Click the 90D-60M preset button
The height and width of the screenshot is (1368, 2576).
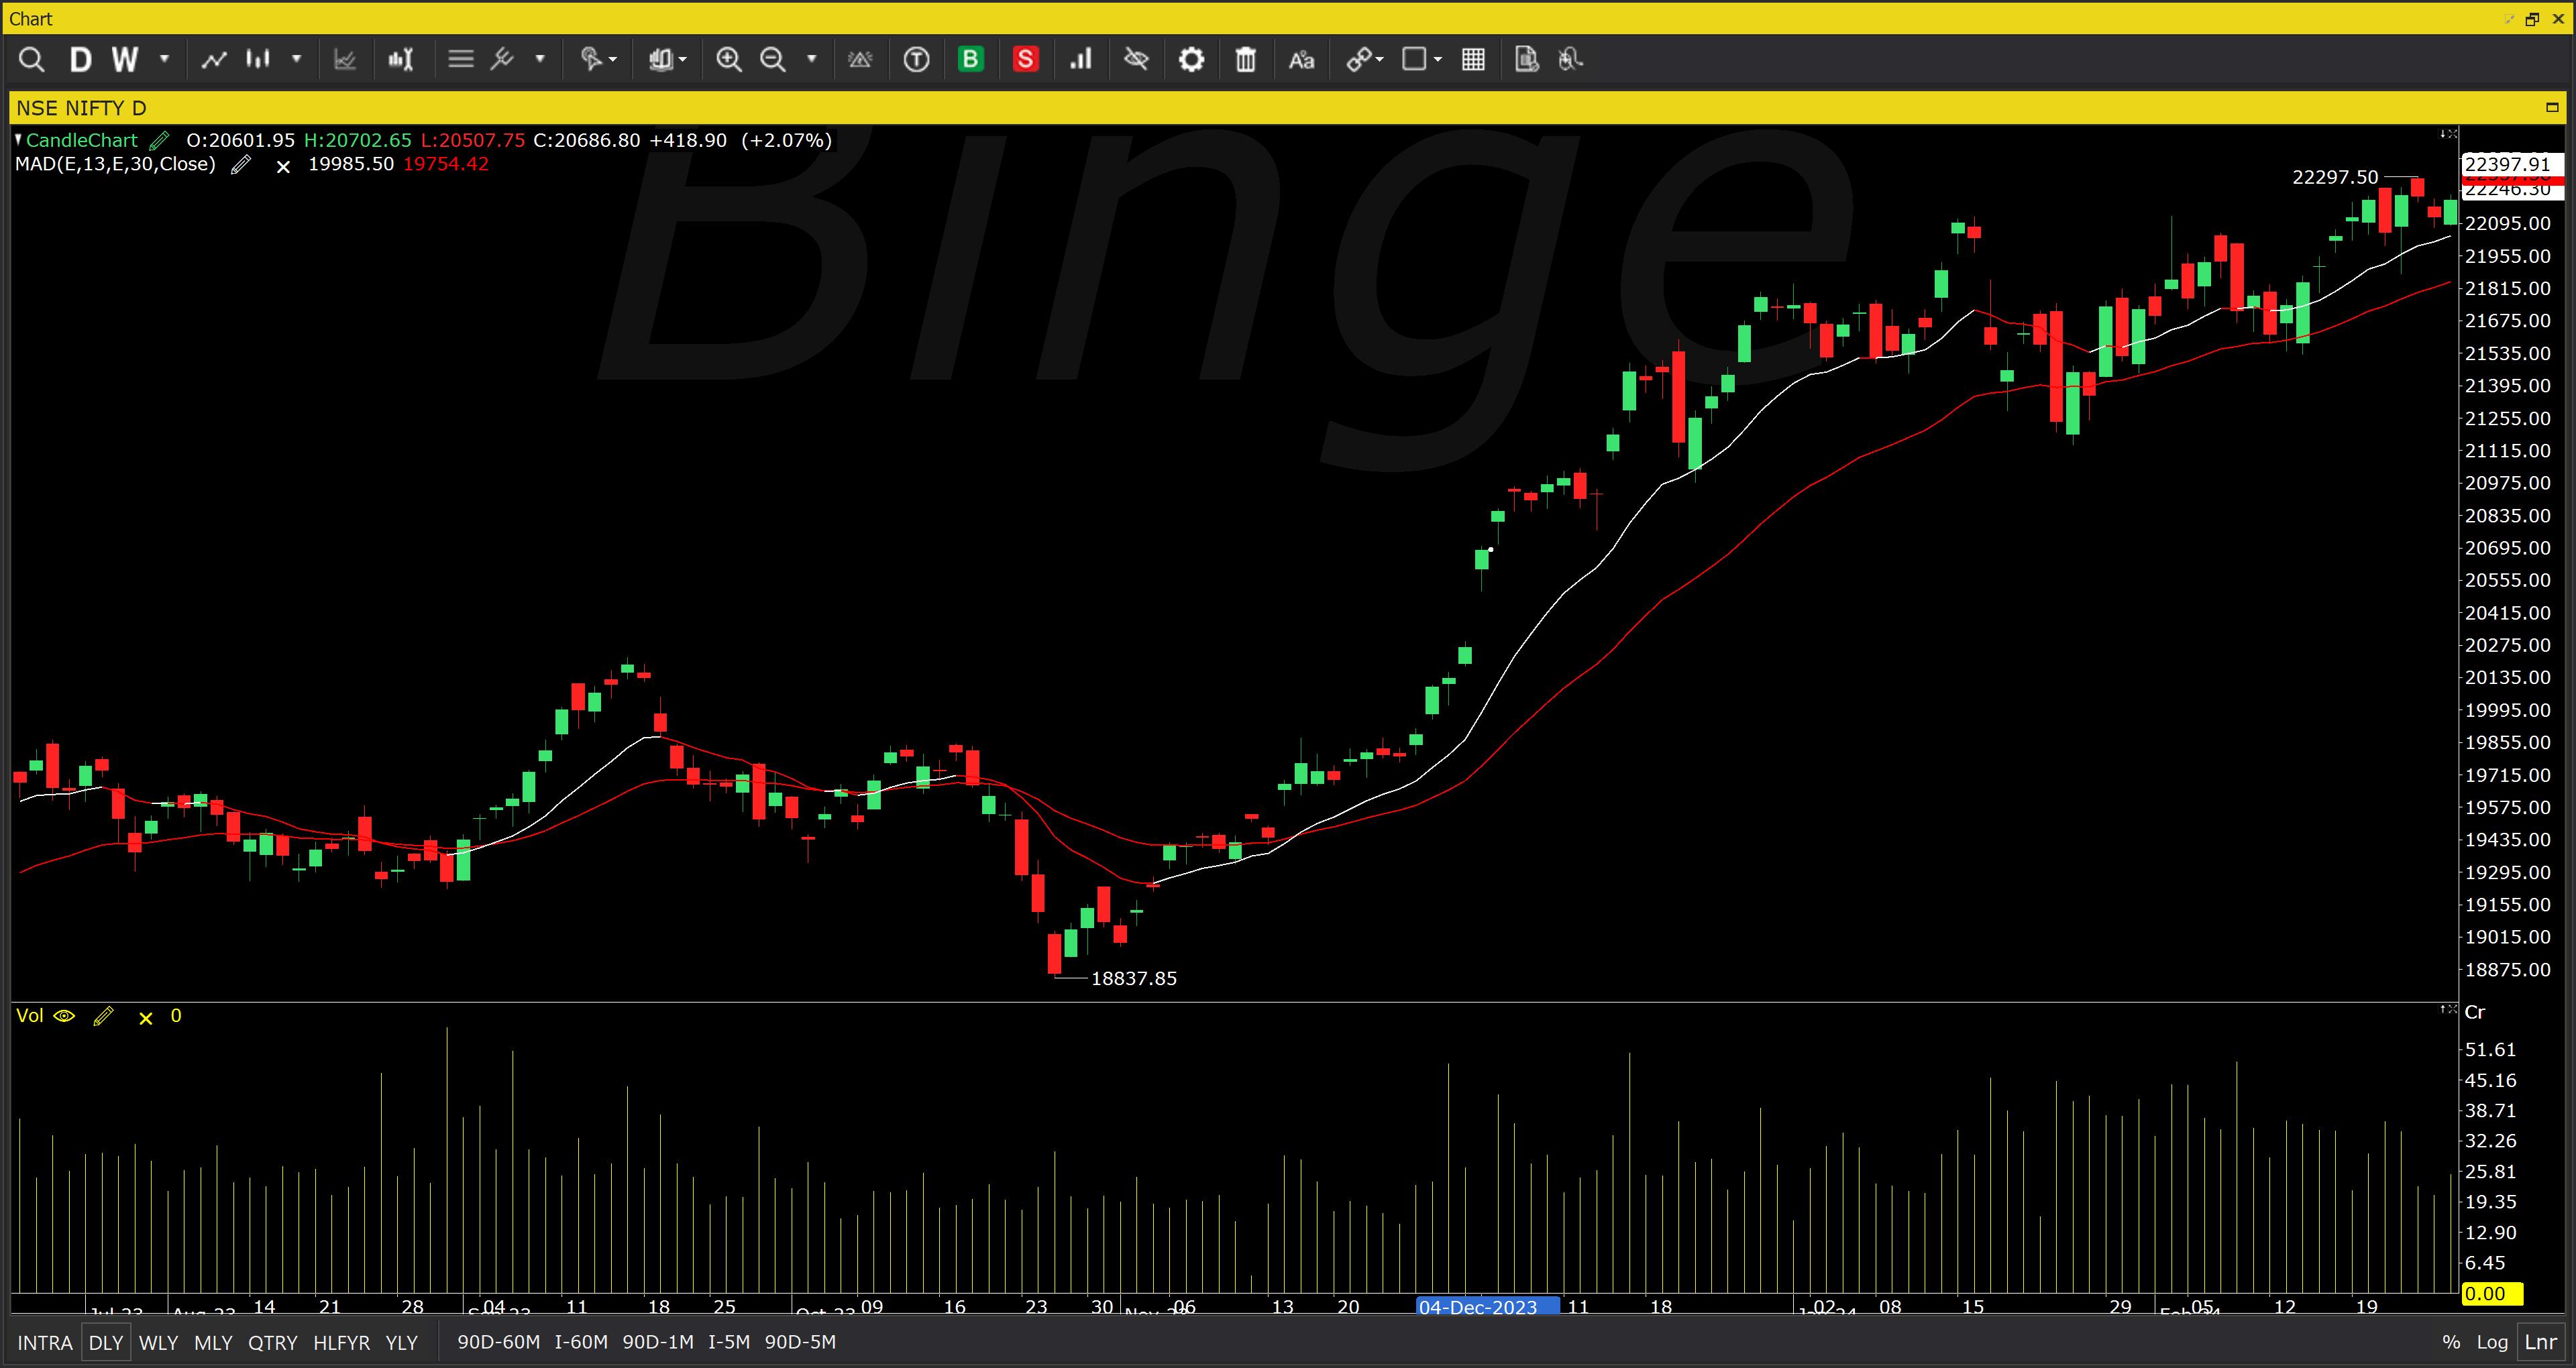click(x=498, y=1342)
